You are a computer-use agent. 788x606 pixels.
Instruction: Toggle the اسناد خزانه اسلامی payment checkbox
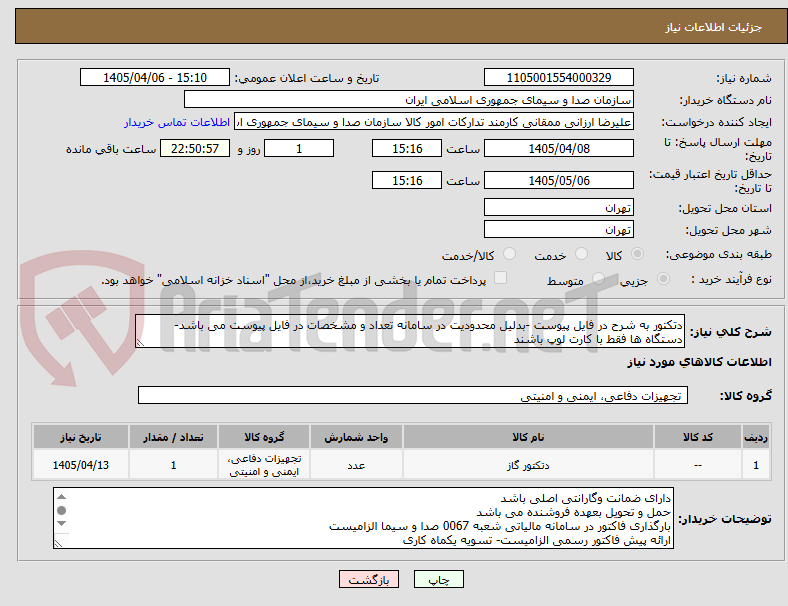tap(501, 278)
